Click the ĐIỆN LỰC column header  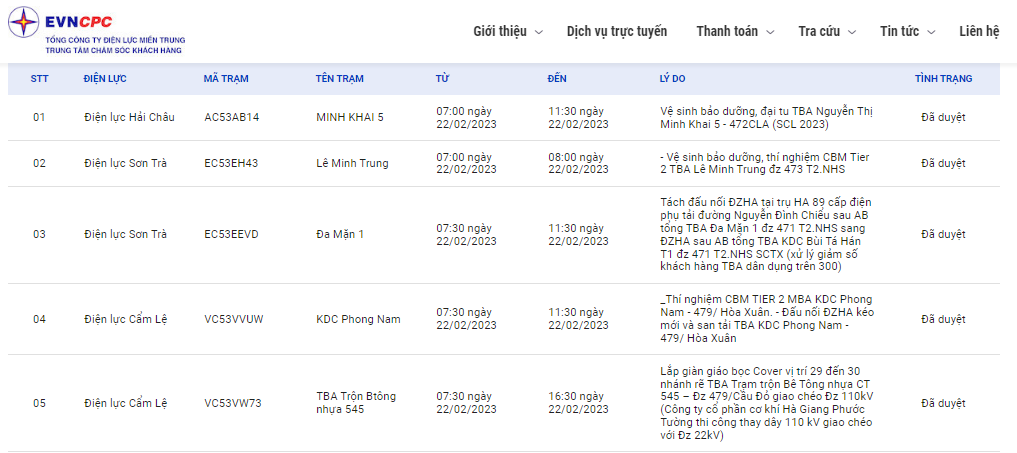(x=105, y=79)
